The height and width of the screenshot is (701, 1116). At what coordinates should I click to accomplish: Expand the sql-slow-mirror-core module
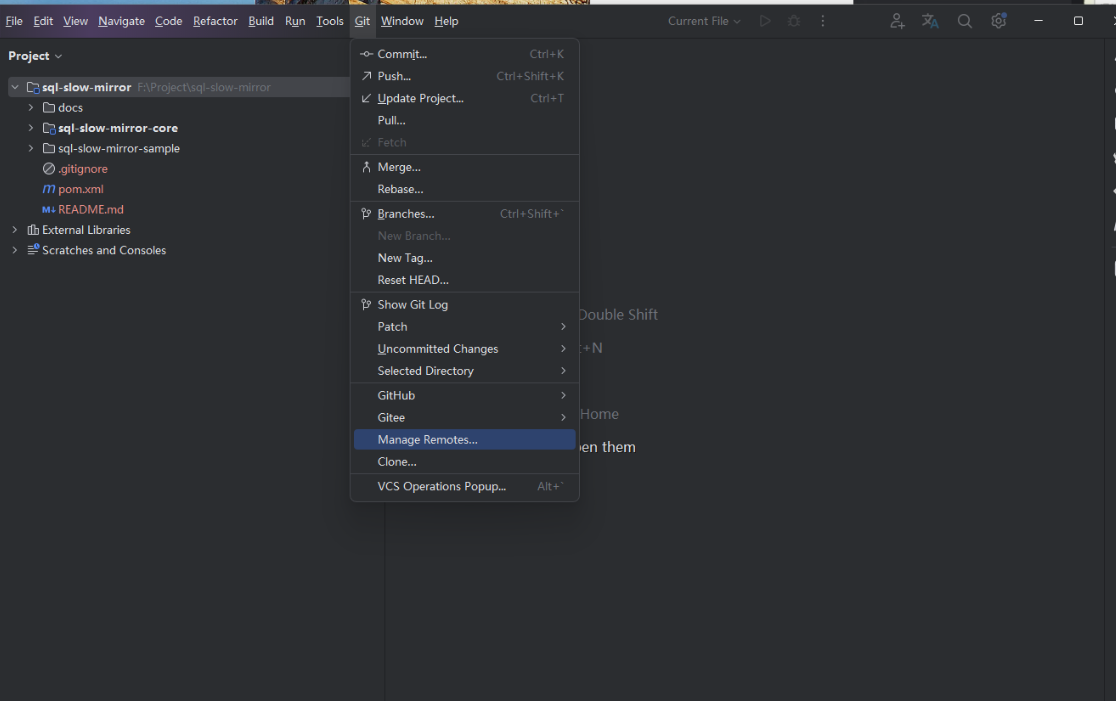[x=30, y=128]
